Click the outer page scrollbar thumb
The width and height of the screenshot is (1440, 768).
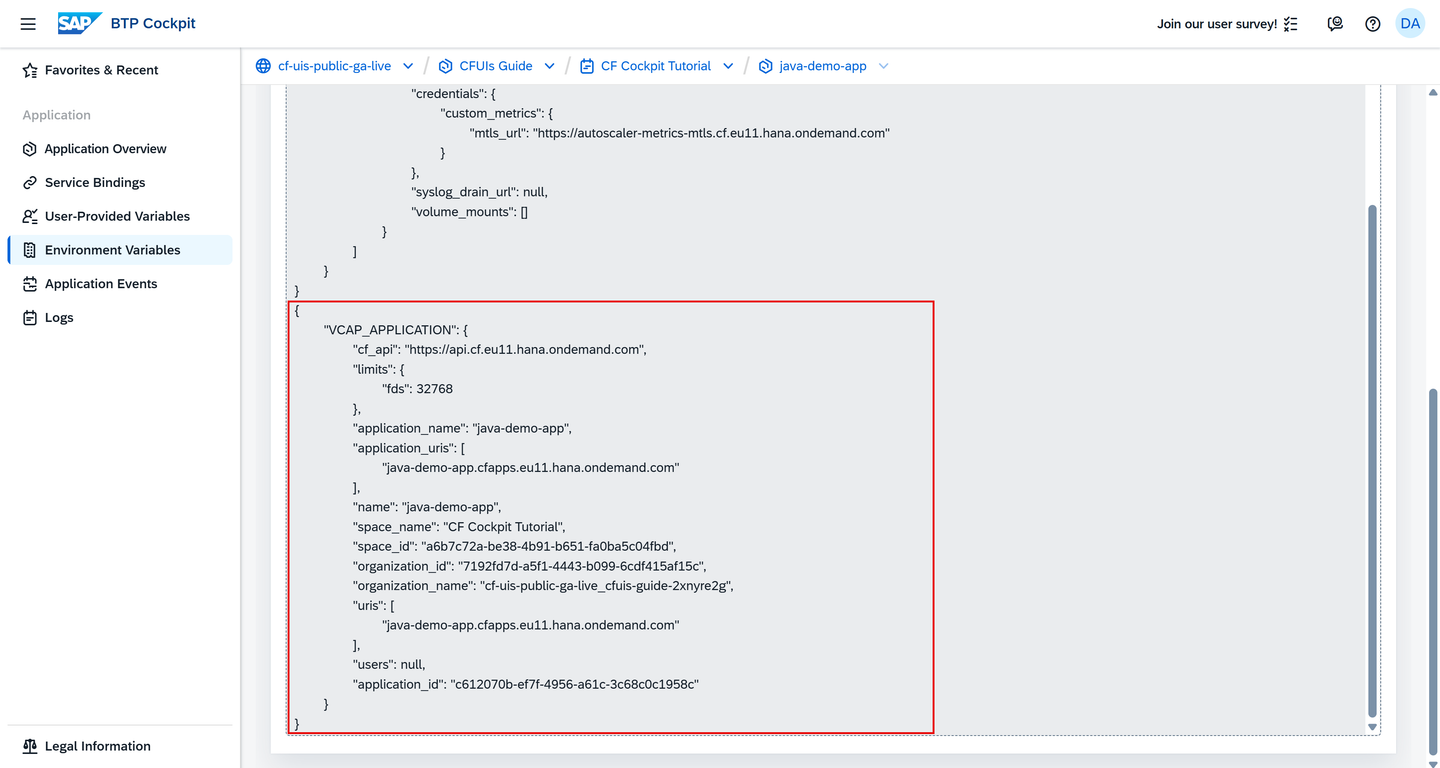tap(1433, 570)
